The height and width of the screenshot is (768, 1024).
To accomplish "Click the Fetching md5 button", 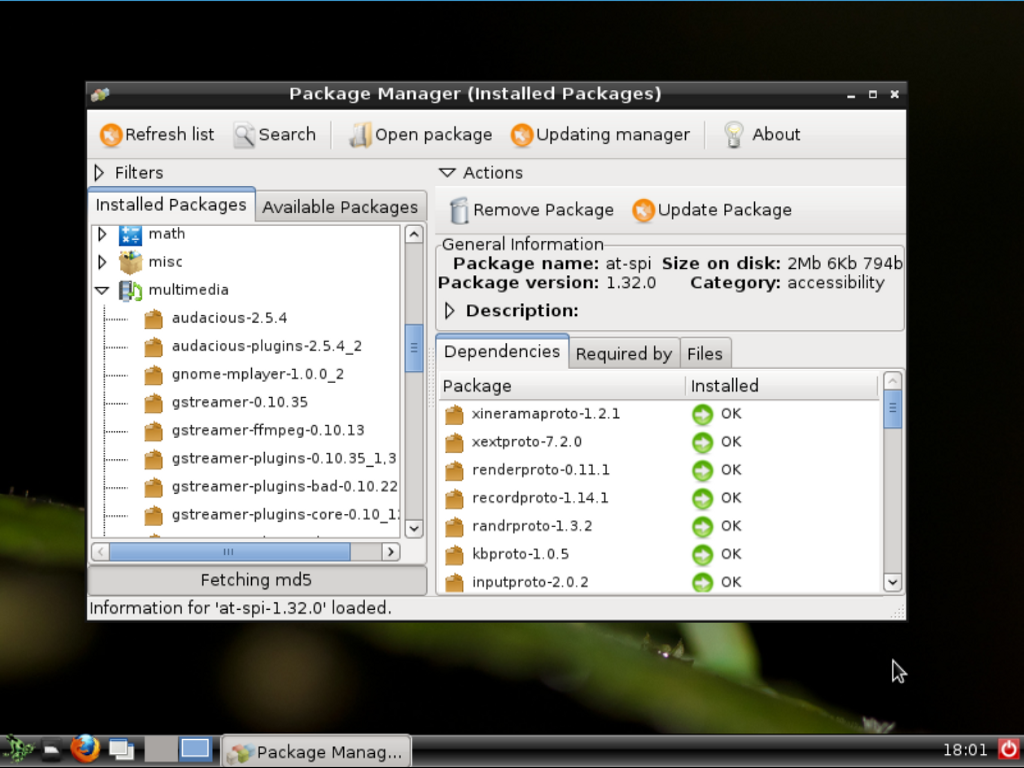I will point(257,580).
